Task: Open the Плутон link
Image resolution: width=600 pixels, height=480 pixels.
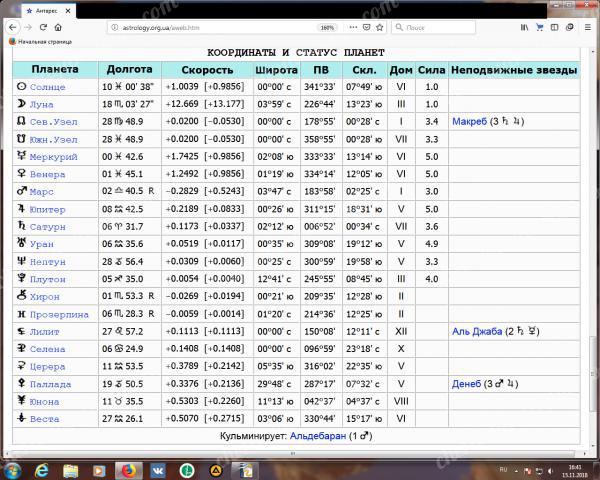Action: [x=47, y=279]
